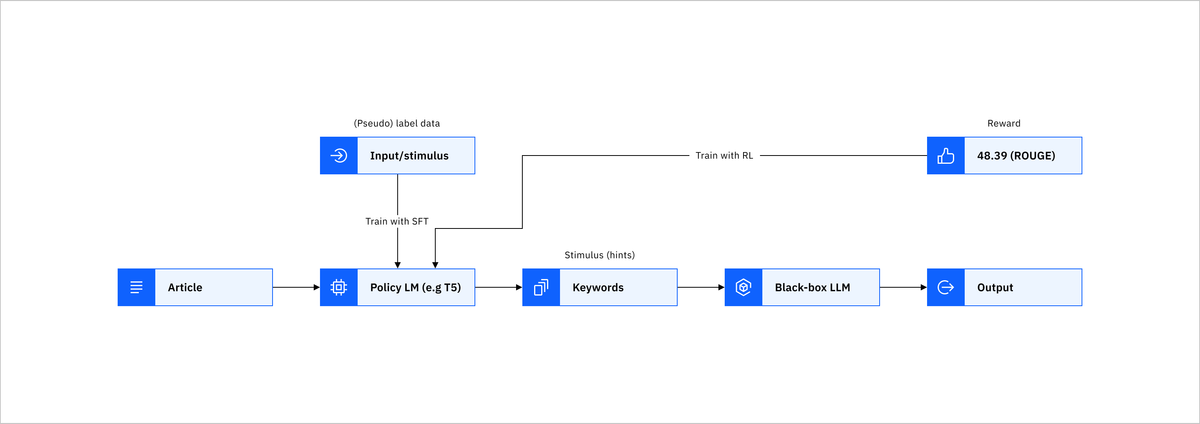The width and height of the screenshot is (1200, 424).
Task: Click the exit arrow icon on Output node
Action: [945, 287]
